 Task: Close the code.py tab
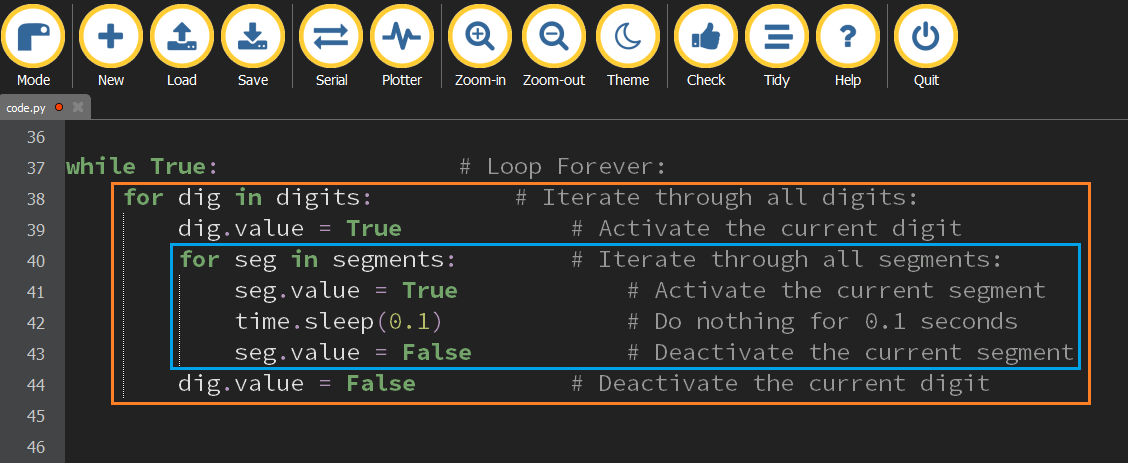pyautogui.click(x=78, y=107)
